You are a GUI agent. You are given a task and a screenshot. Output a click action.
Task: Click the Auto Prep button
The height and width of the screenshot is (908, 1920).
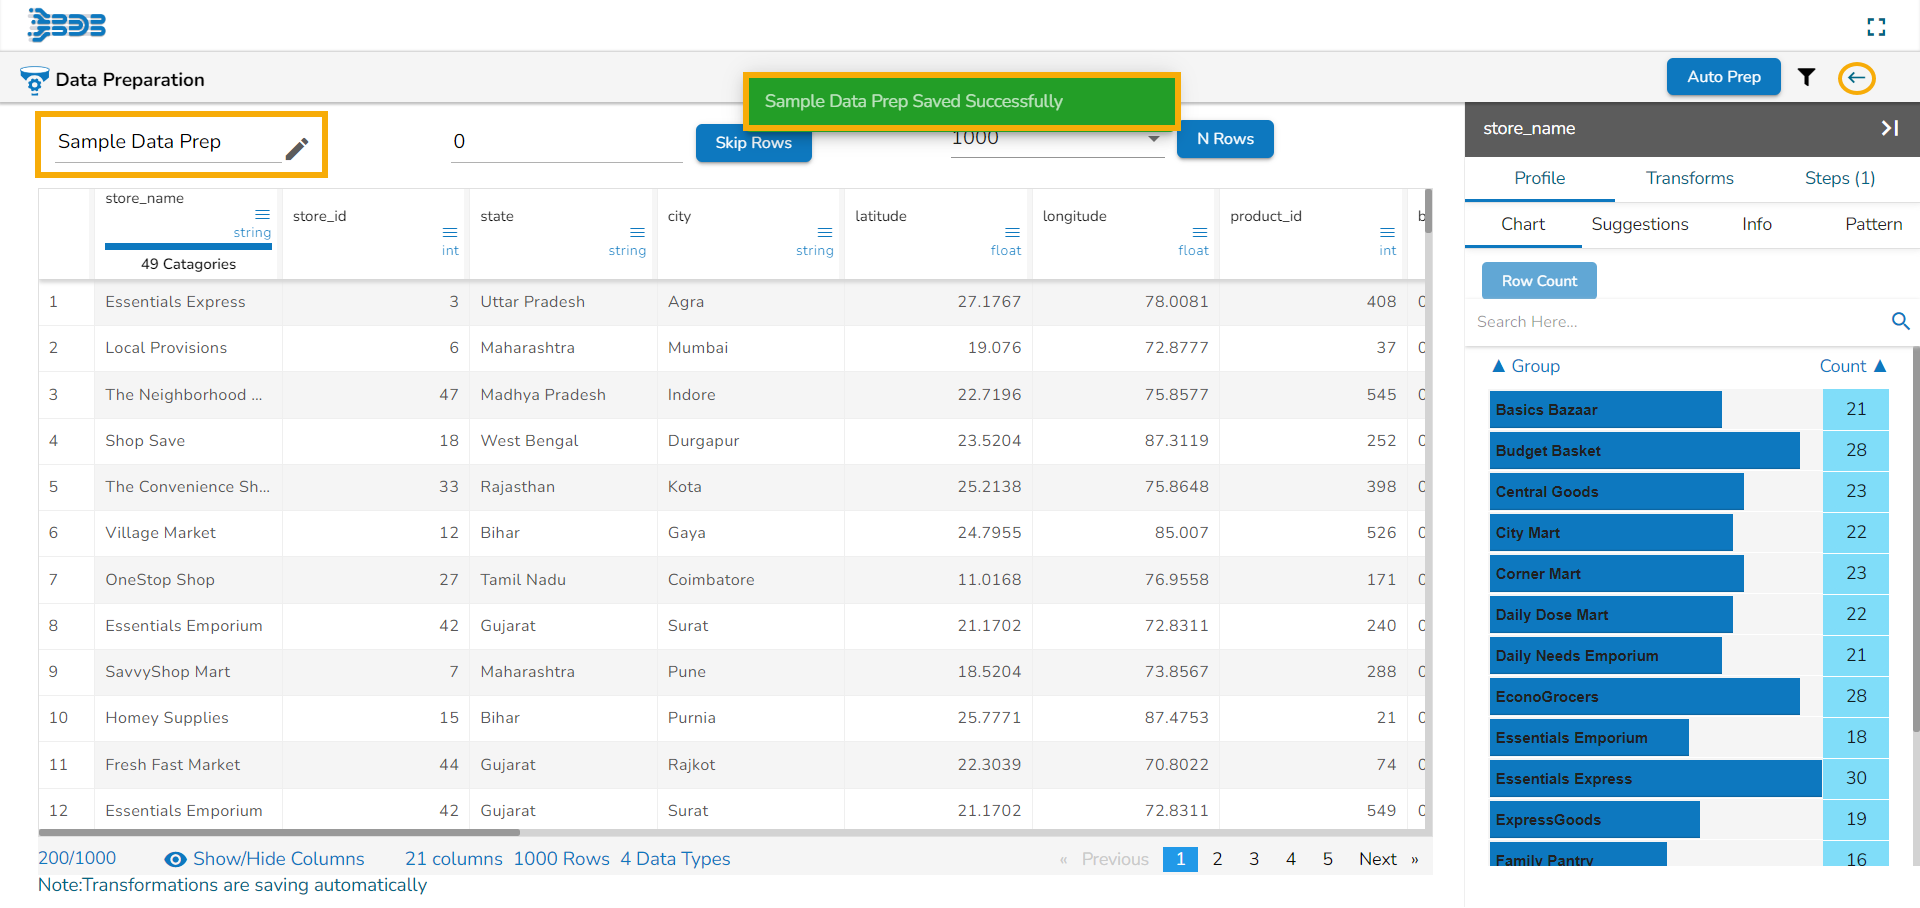click(x=1723, y=77)
